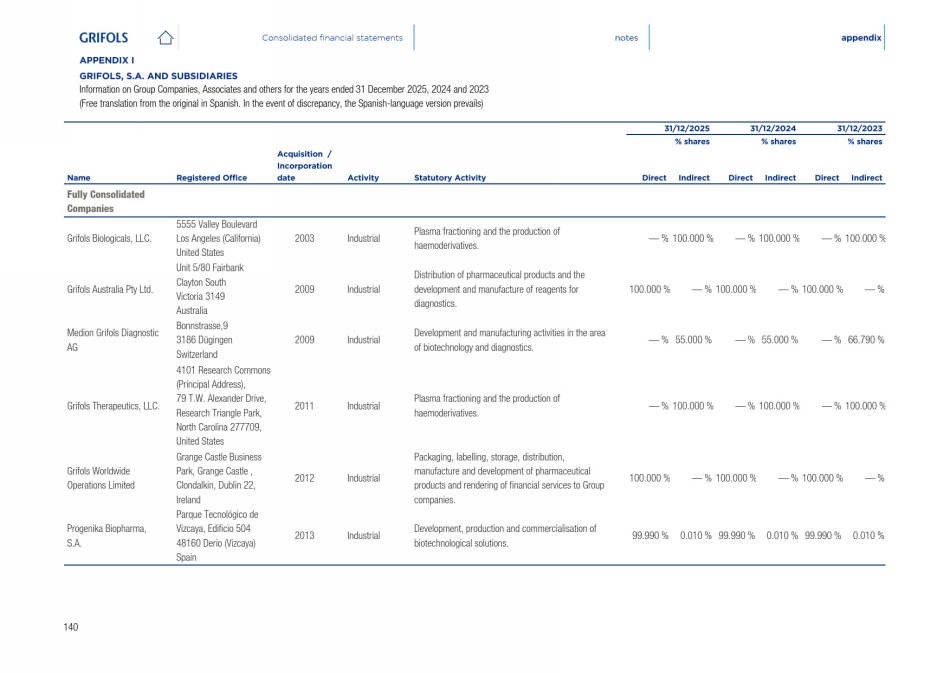Click the Grifols Australia Pty Ltd. name

(x=110, y=290)
